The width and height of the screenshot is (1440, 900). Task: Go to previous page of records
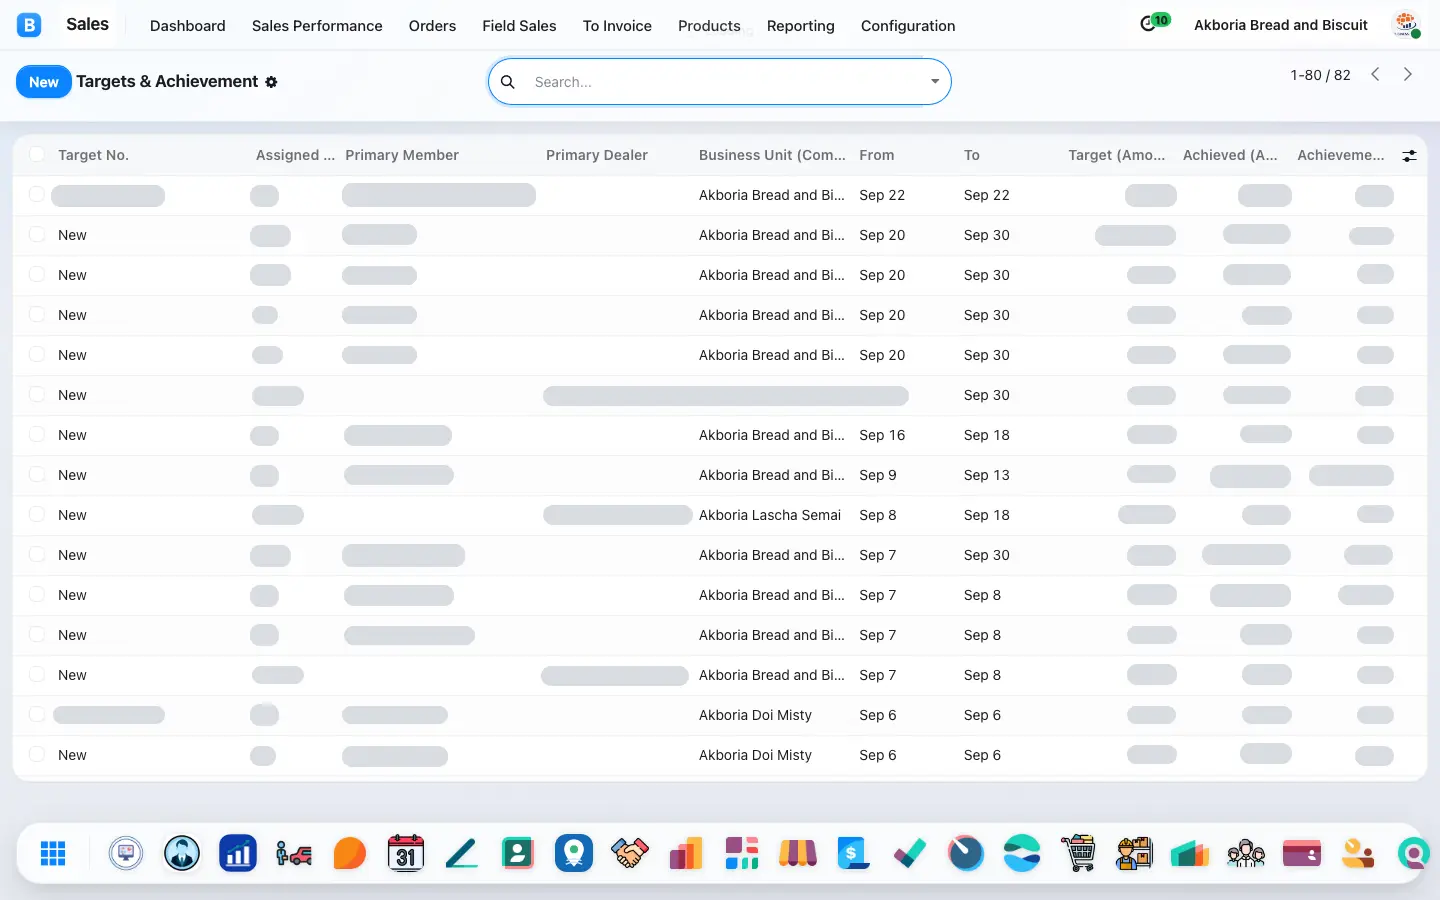click(1375, 75)
